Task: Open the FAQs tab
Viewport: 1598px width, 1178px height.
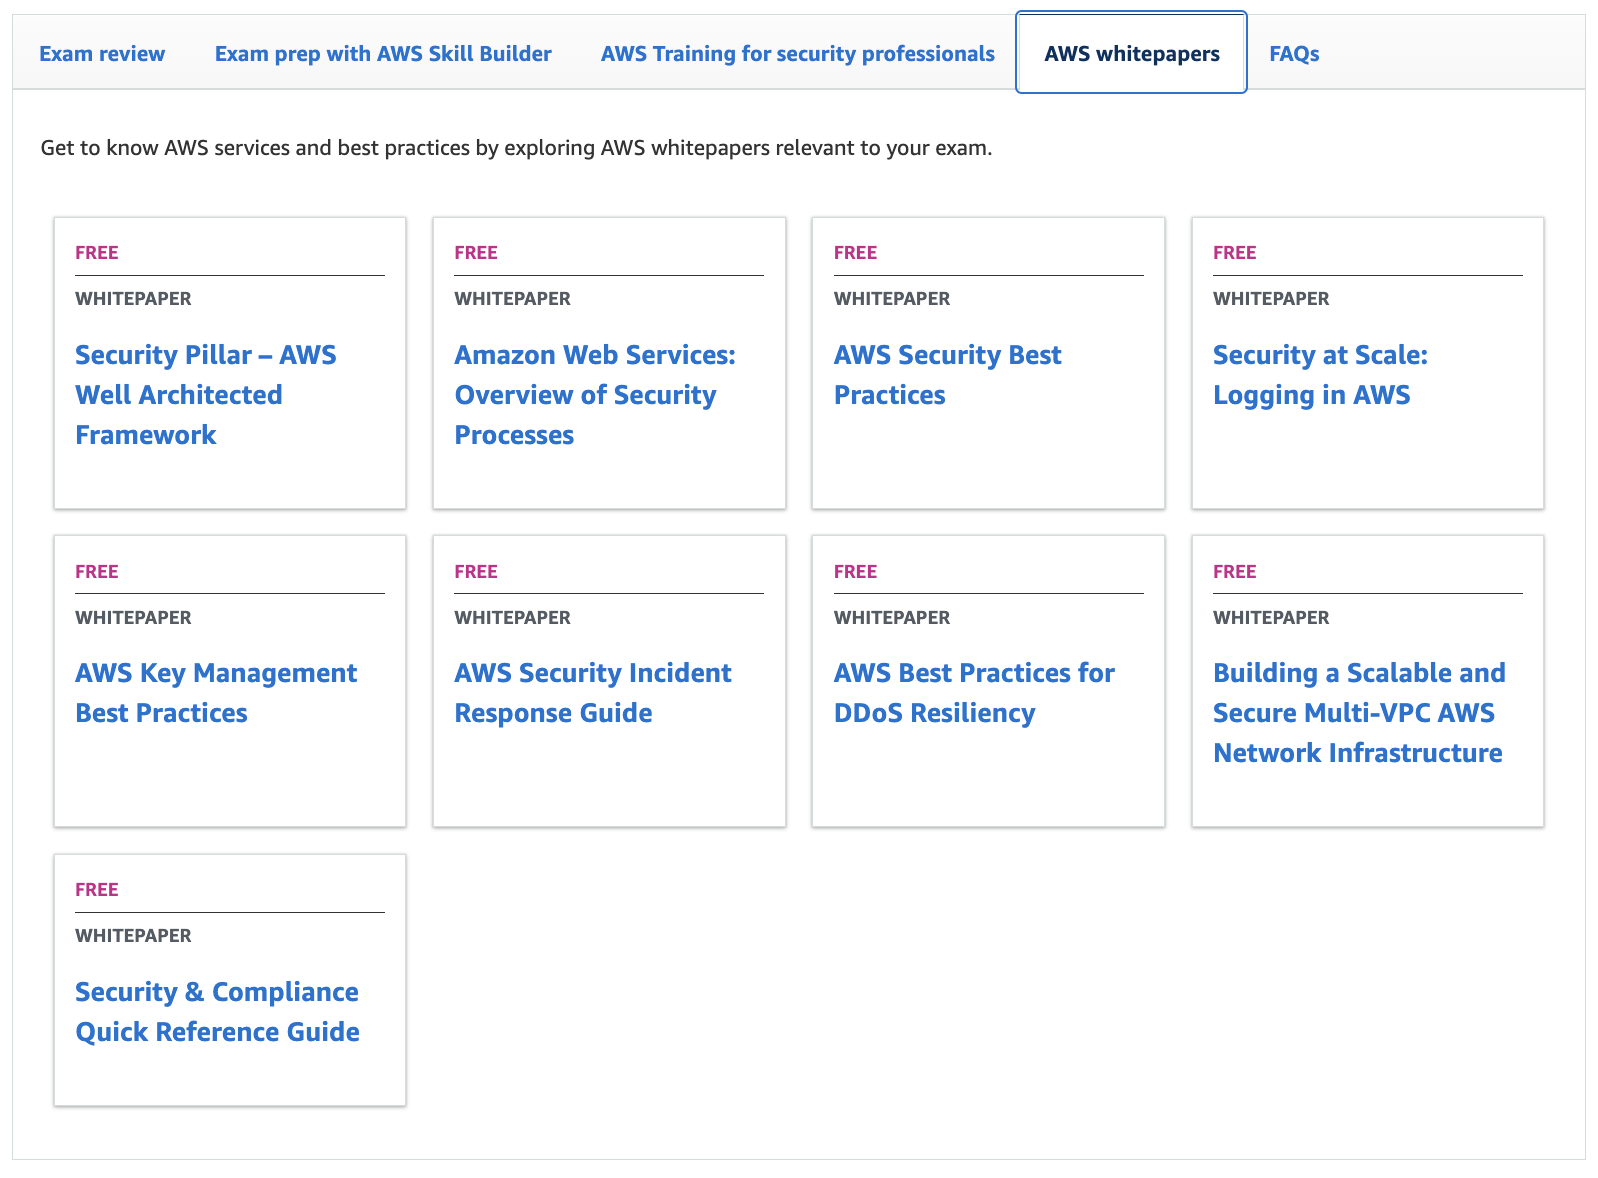Action: point(1294,54)
